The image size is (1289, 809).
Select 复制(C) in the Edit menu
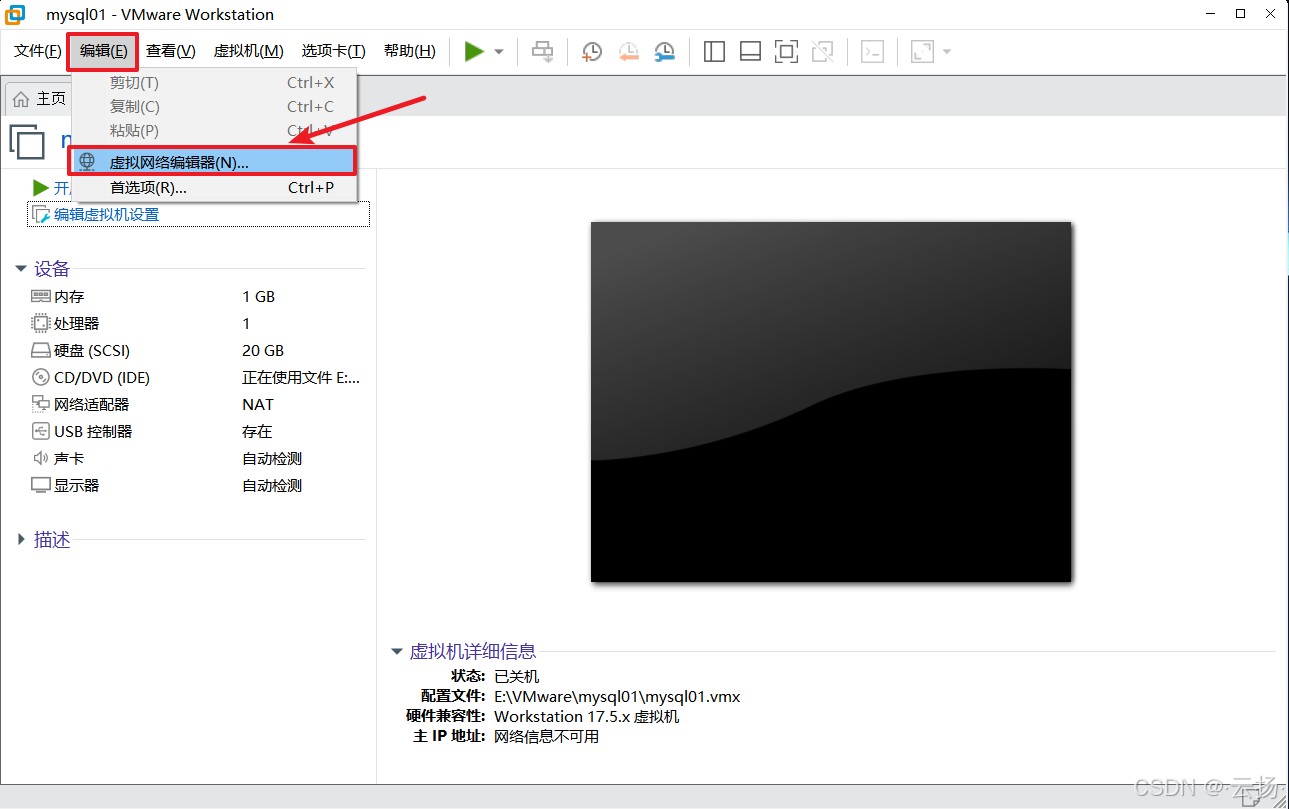[213, 106]
